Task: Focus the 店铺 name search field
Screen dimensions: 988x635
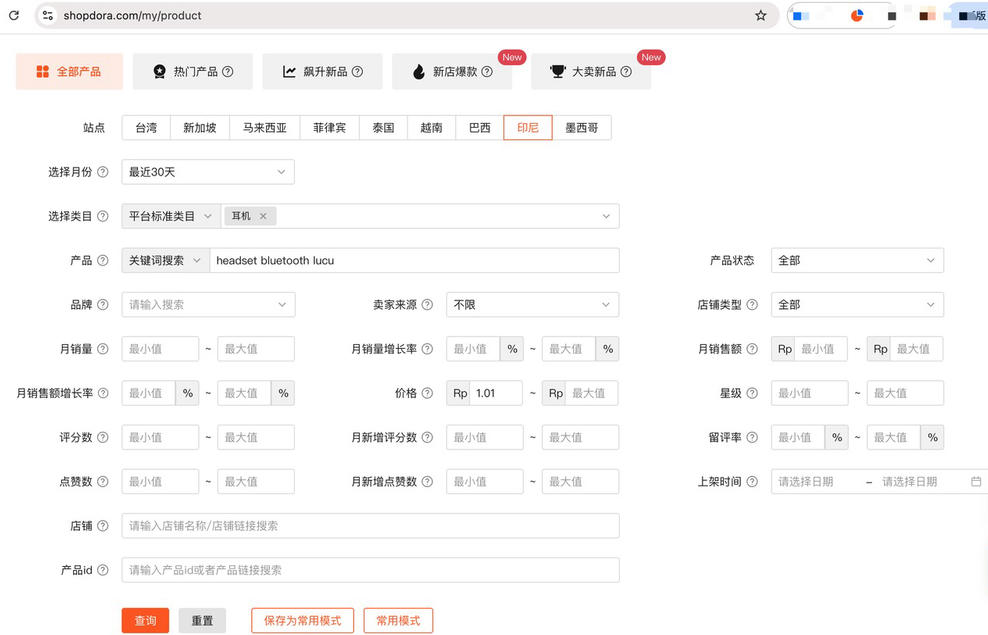Action: pyautogui.click(x=370, y=526)
